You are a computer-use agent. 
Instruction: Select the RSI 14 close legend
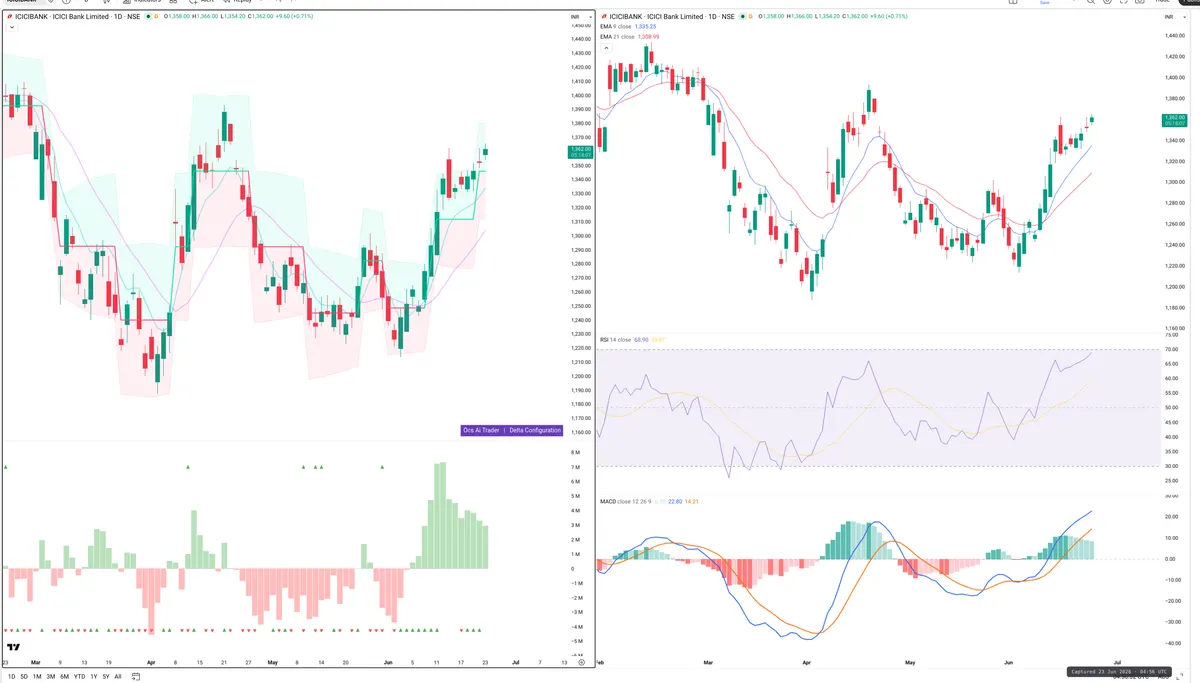coord(614,340)
